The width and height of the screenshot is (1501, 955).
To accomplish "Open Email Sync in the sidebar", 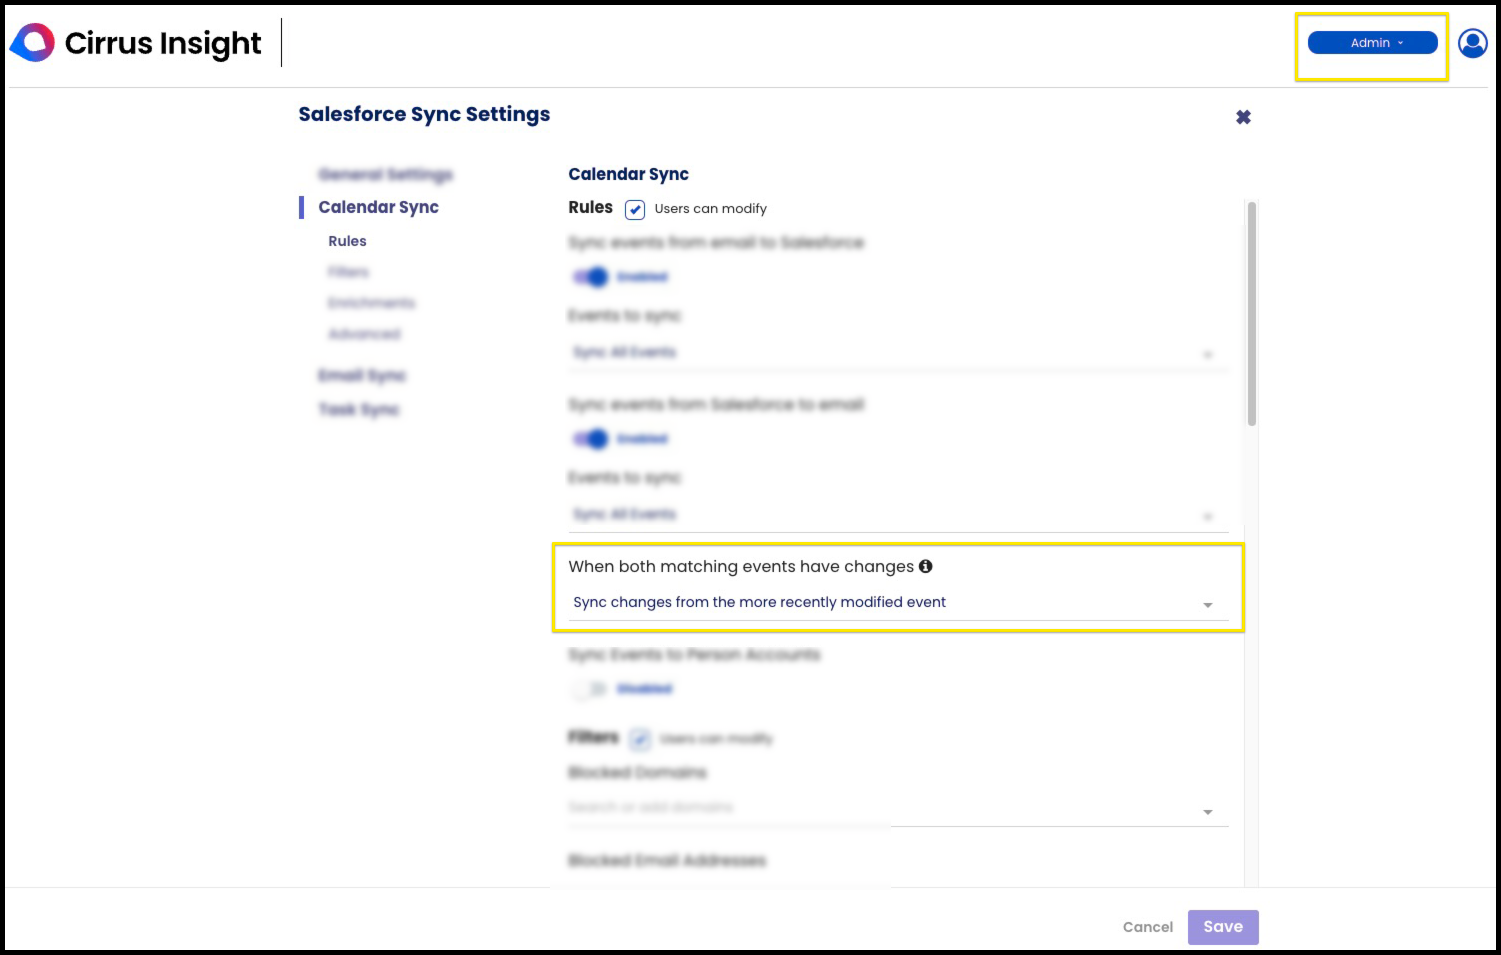I will click(x=362, y=376).
